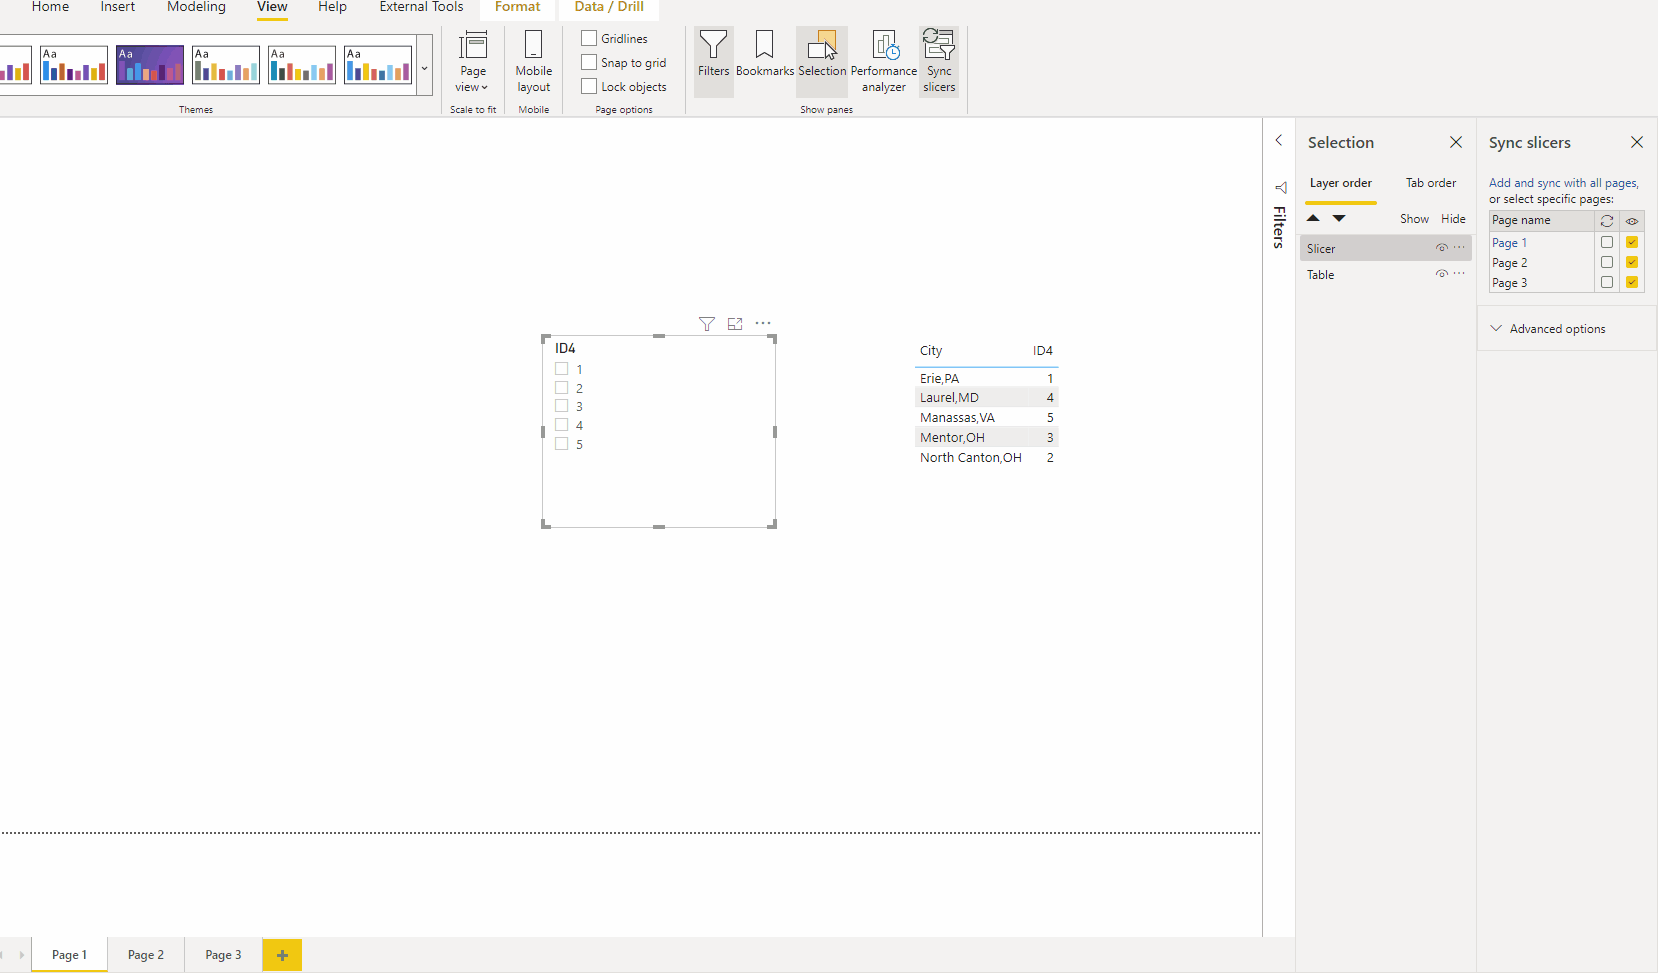1658x973 pixels.
Task: Close the Selection pane
Action: coord(1456,142)
